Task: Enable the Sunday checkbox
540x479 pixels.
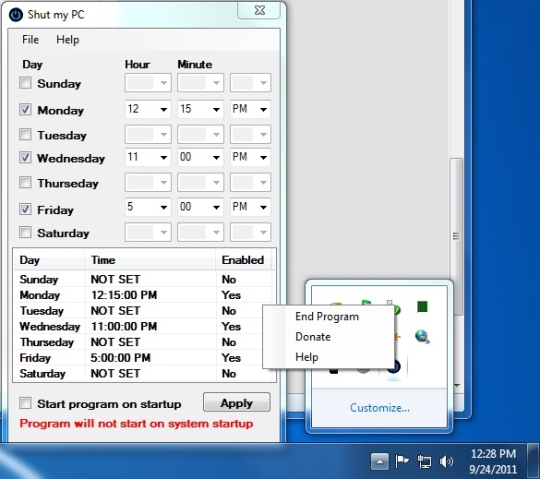Action: 25,83
